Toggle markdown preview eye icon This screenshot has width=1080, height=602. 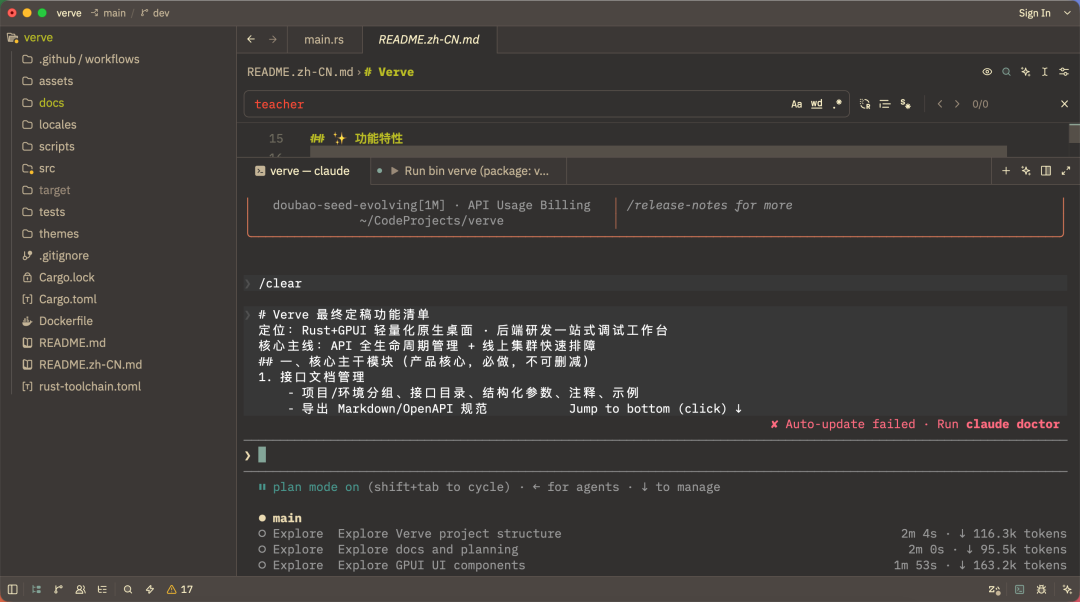point(987,72)
